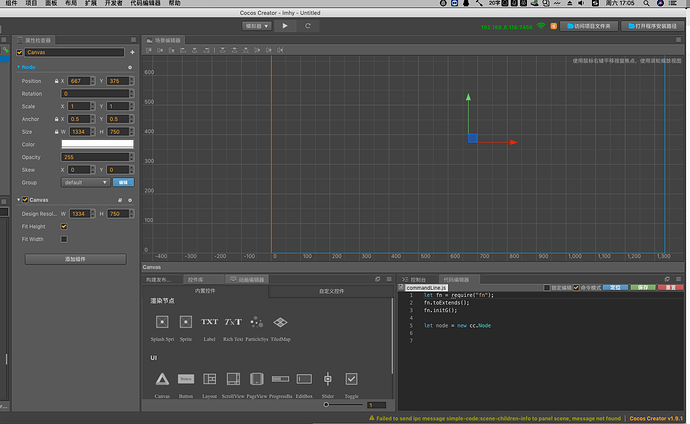The height and width of the screenshot is (424, 690).
Task: Toggle the Canvas node active checkbox
Action: (x=20, y=52)
